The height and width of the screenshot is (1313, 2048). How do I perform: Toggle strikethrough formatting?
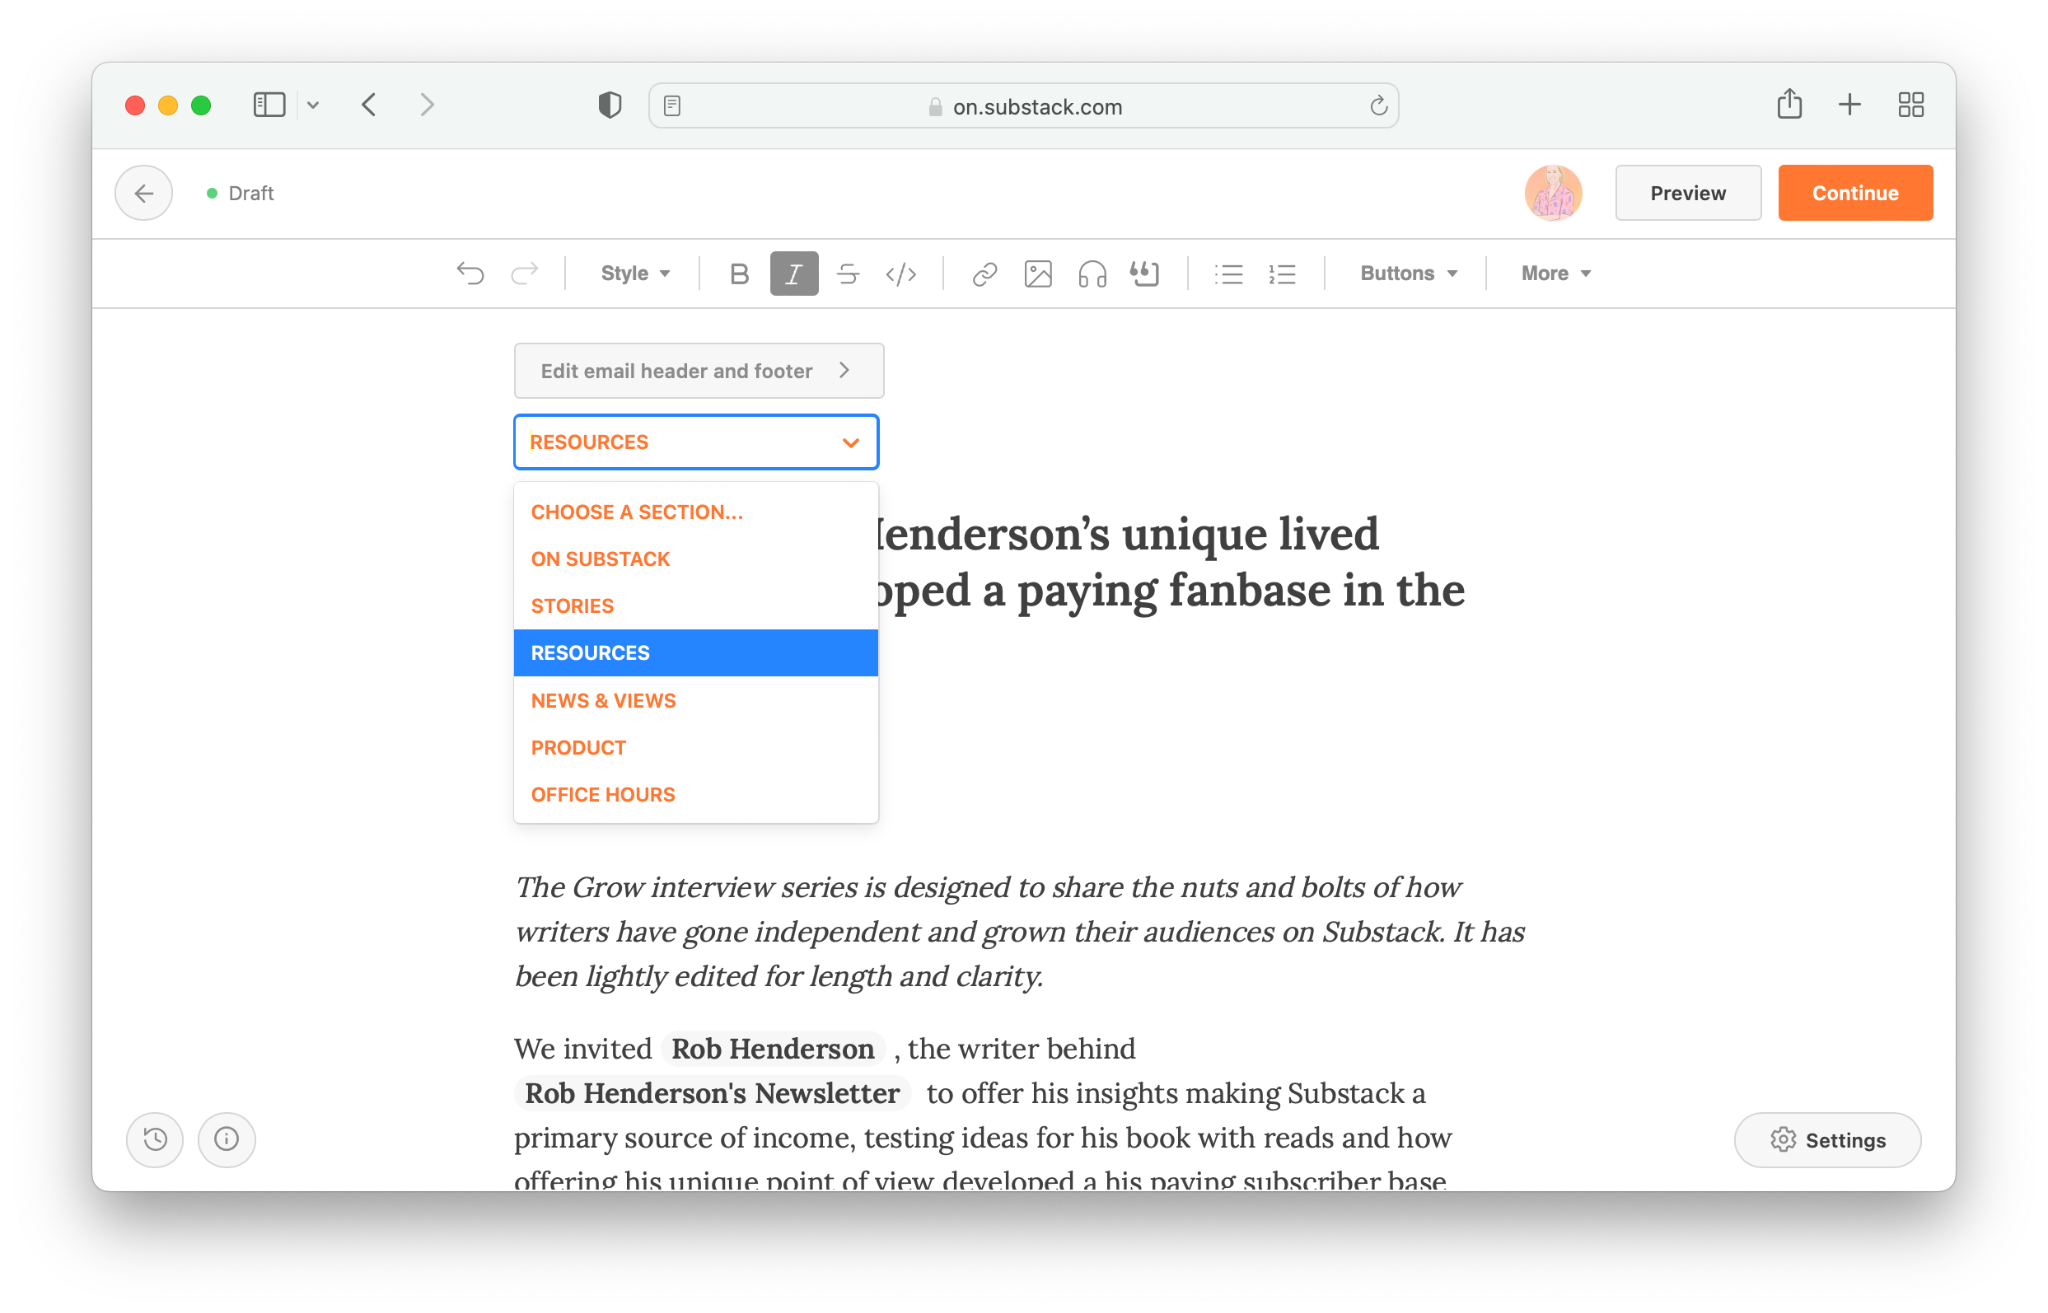848,273
